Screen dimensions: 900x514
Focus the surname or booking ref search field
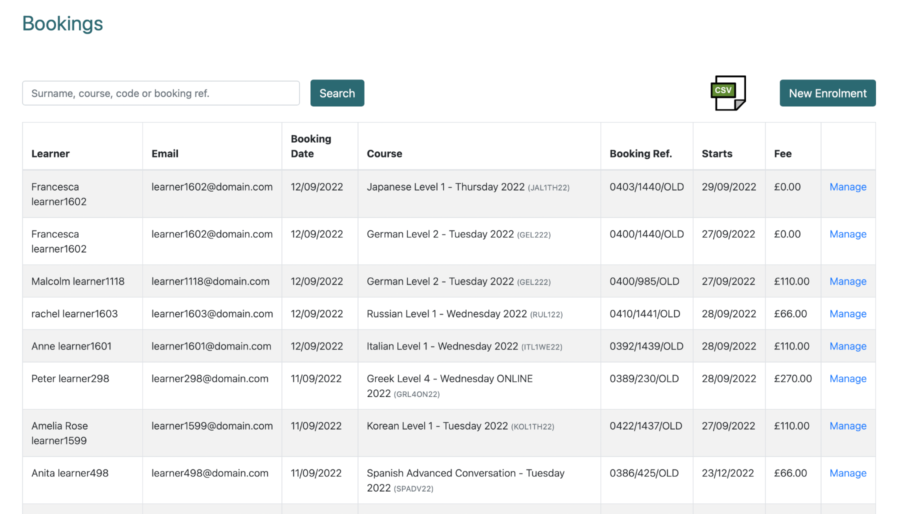[161, 93]
